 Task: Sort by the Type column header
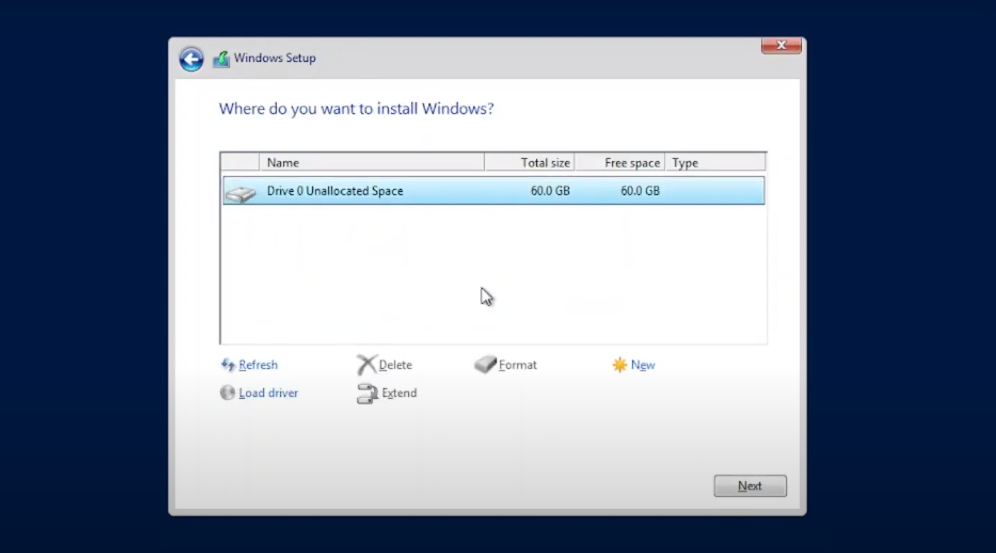715,163
